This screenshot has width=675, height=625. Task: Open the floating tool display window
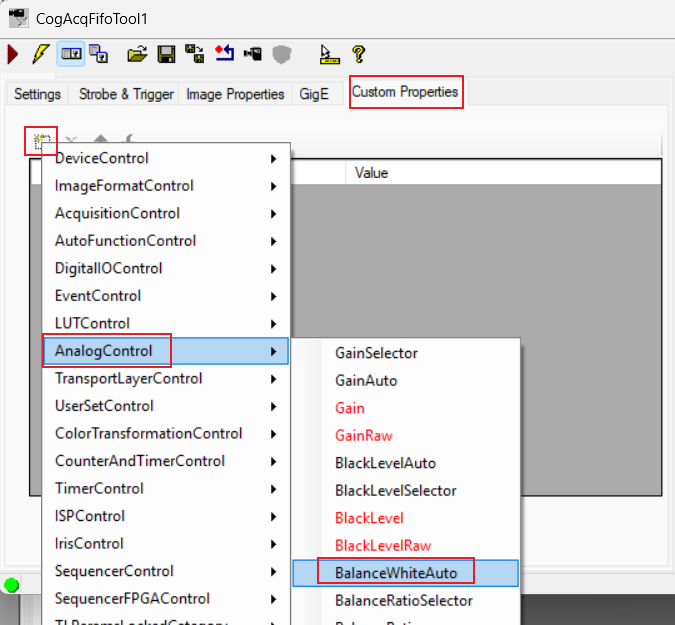coord(99,54)
